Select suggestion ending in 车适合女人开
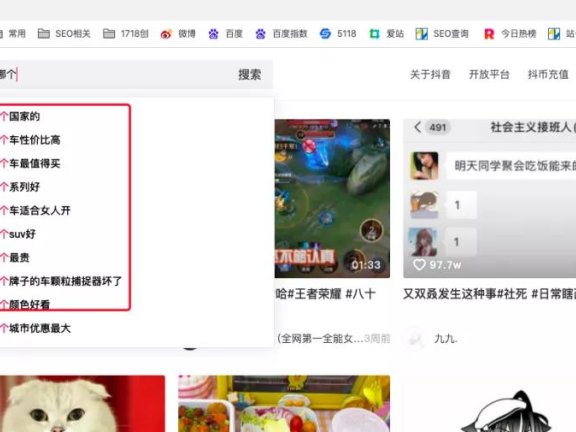The width and height of the screenshot is (576, 432). tap(36, 210)
